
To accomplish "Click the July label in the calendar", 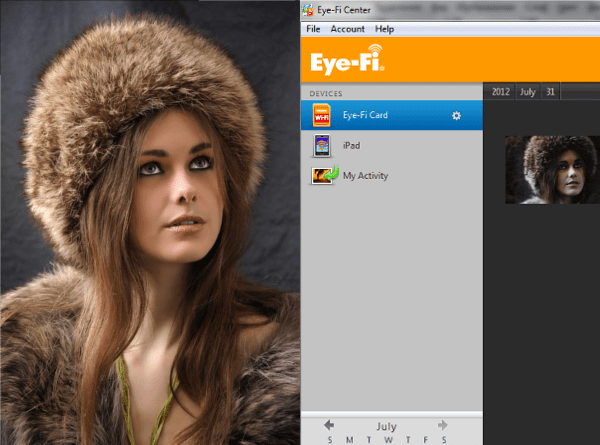I will pos(386,426).
